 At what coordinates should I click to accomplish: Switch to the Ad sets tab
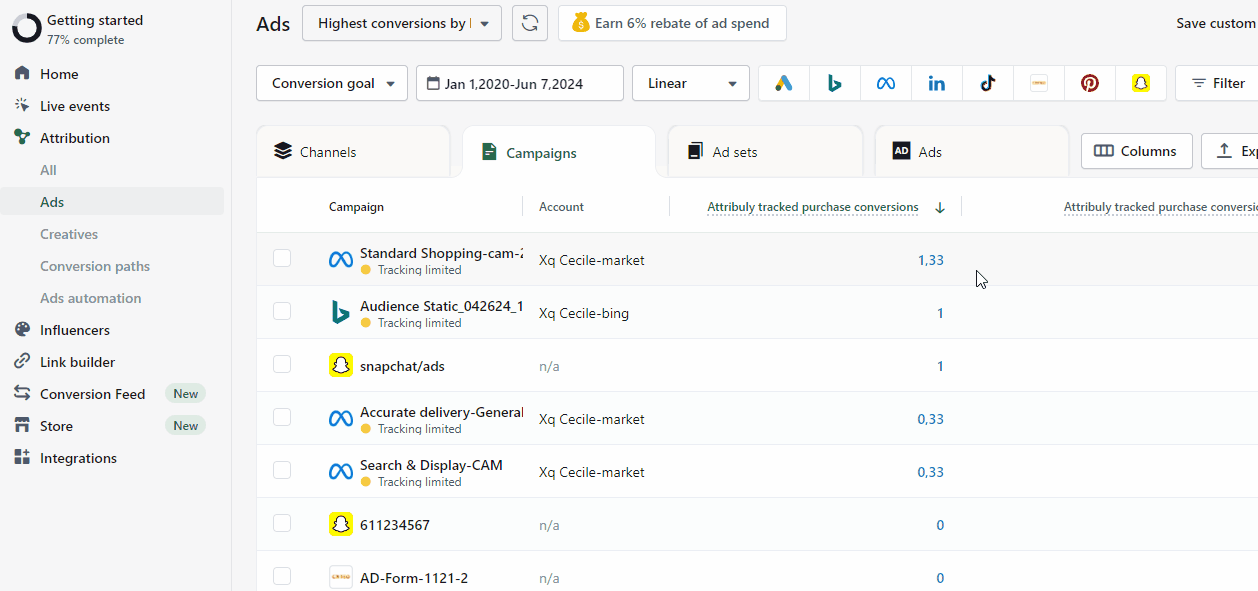(x=764, y=152)
